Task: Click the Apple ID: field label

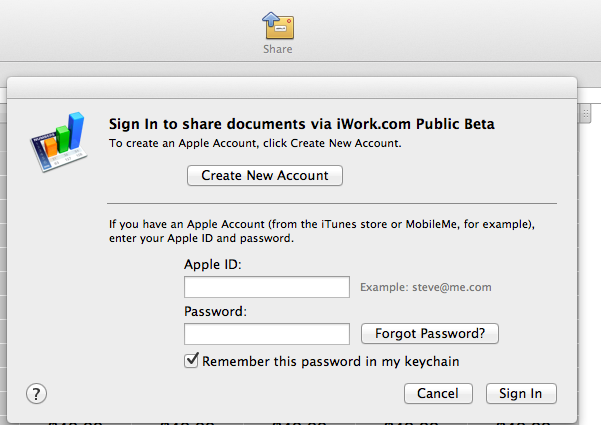Action: [x=213, y=264]
